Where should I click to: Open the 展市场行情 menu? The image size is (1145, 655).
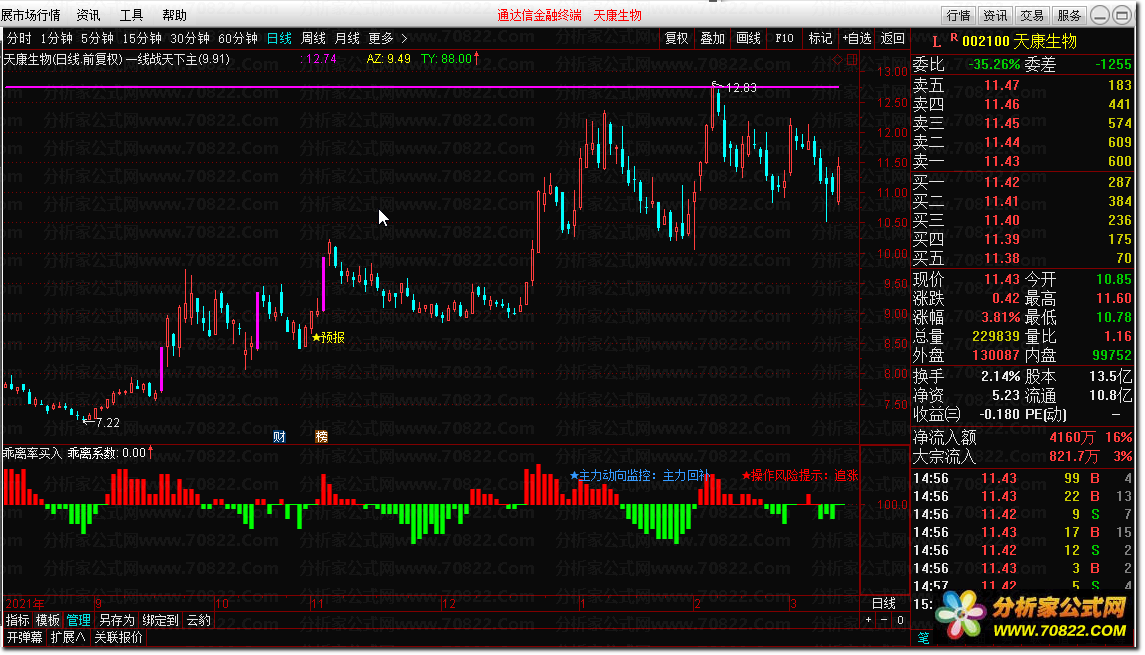pyautogui.click(x=31, y=15)
